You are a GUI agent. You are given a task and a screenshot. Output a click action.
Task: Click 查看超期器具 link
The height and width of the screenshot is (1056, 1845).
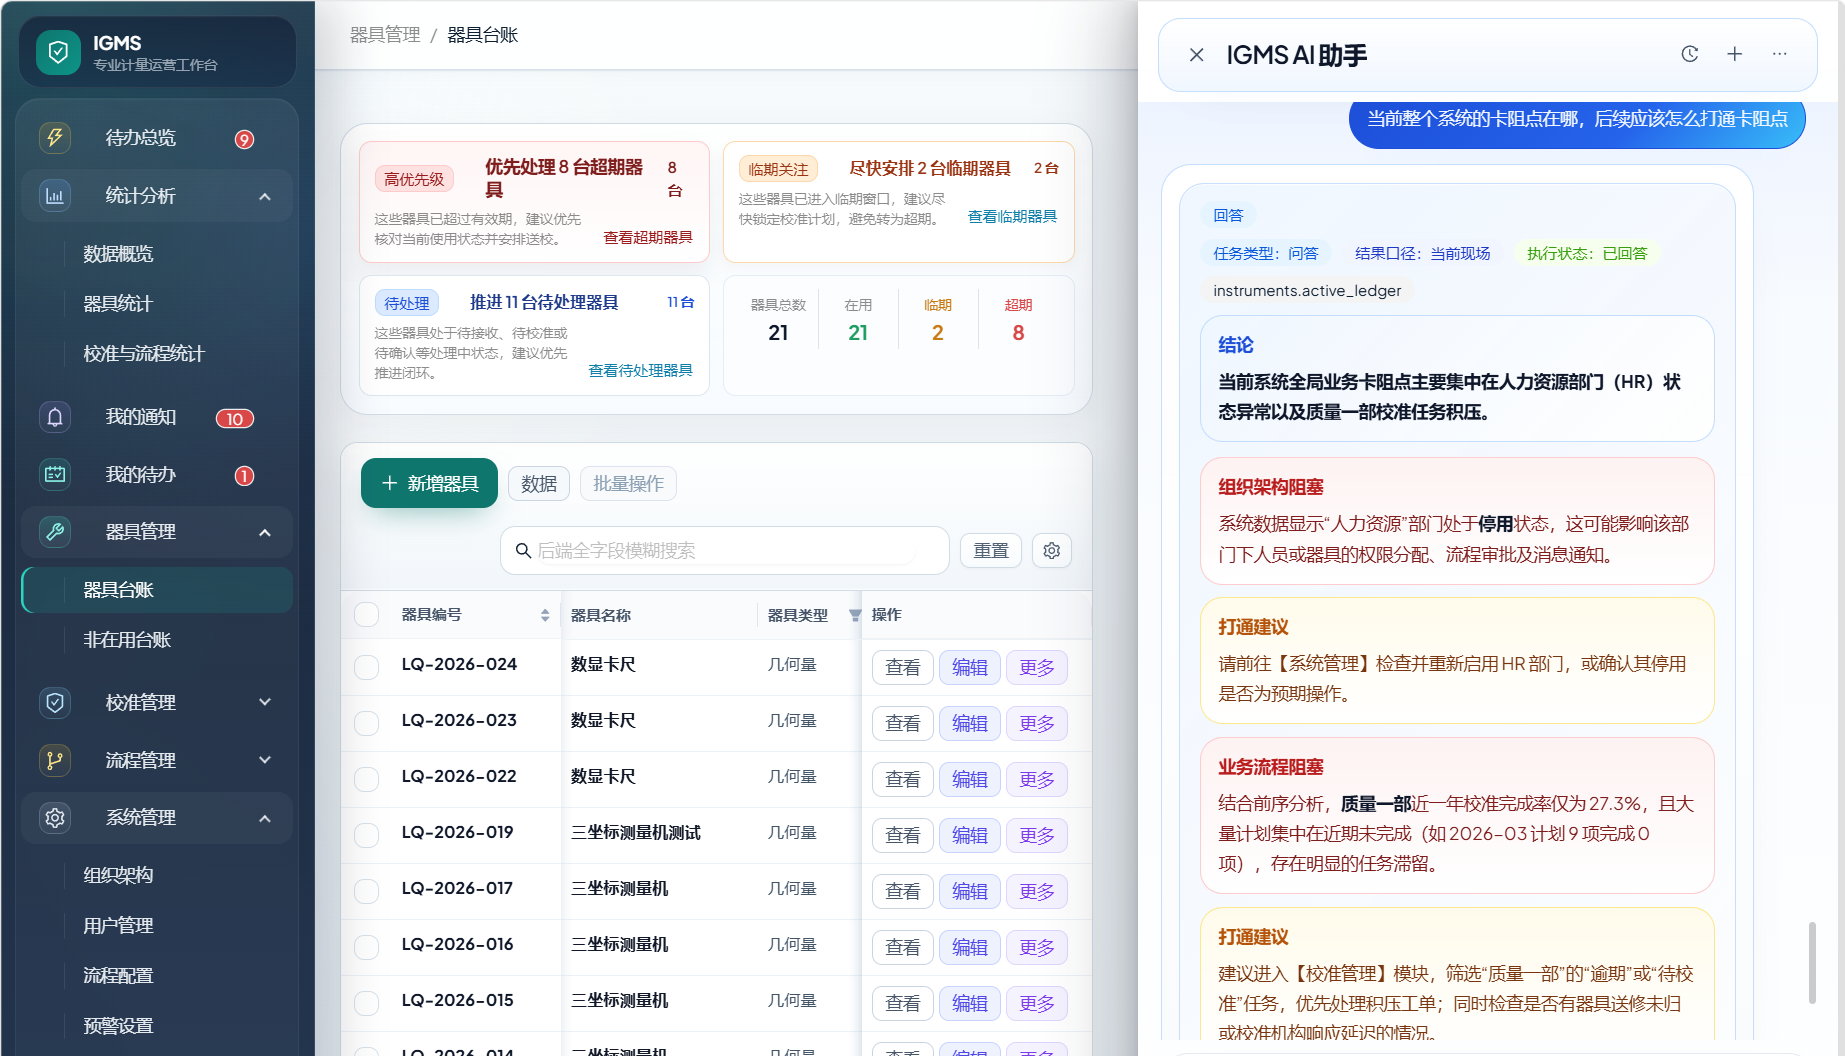pyautogui.click(x=648, y=238)
